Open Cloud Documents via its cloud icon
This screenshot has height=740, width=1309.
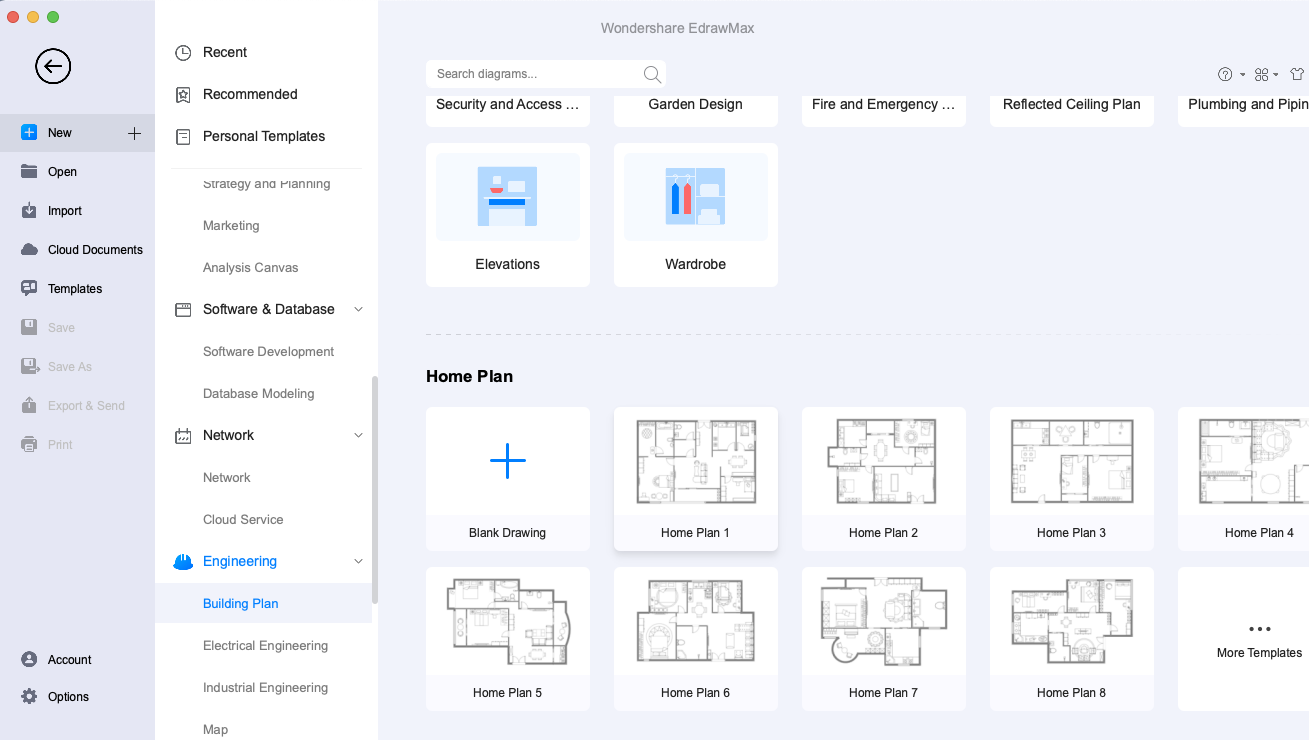tap(30, 249)
